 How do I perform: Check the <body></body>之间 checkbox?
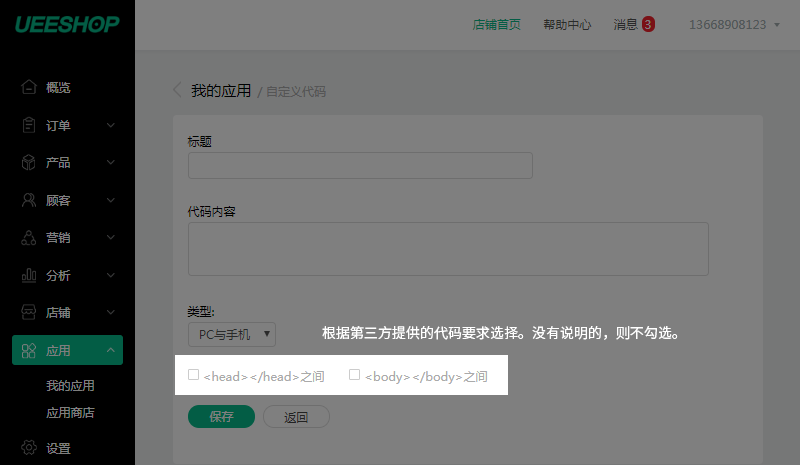pos(354,375)
